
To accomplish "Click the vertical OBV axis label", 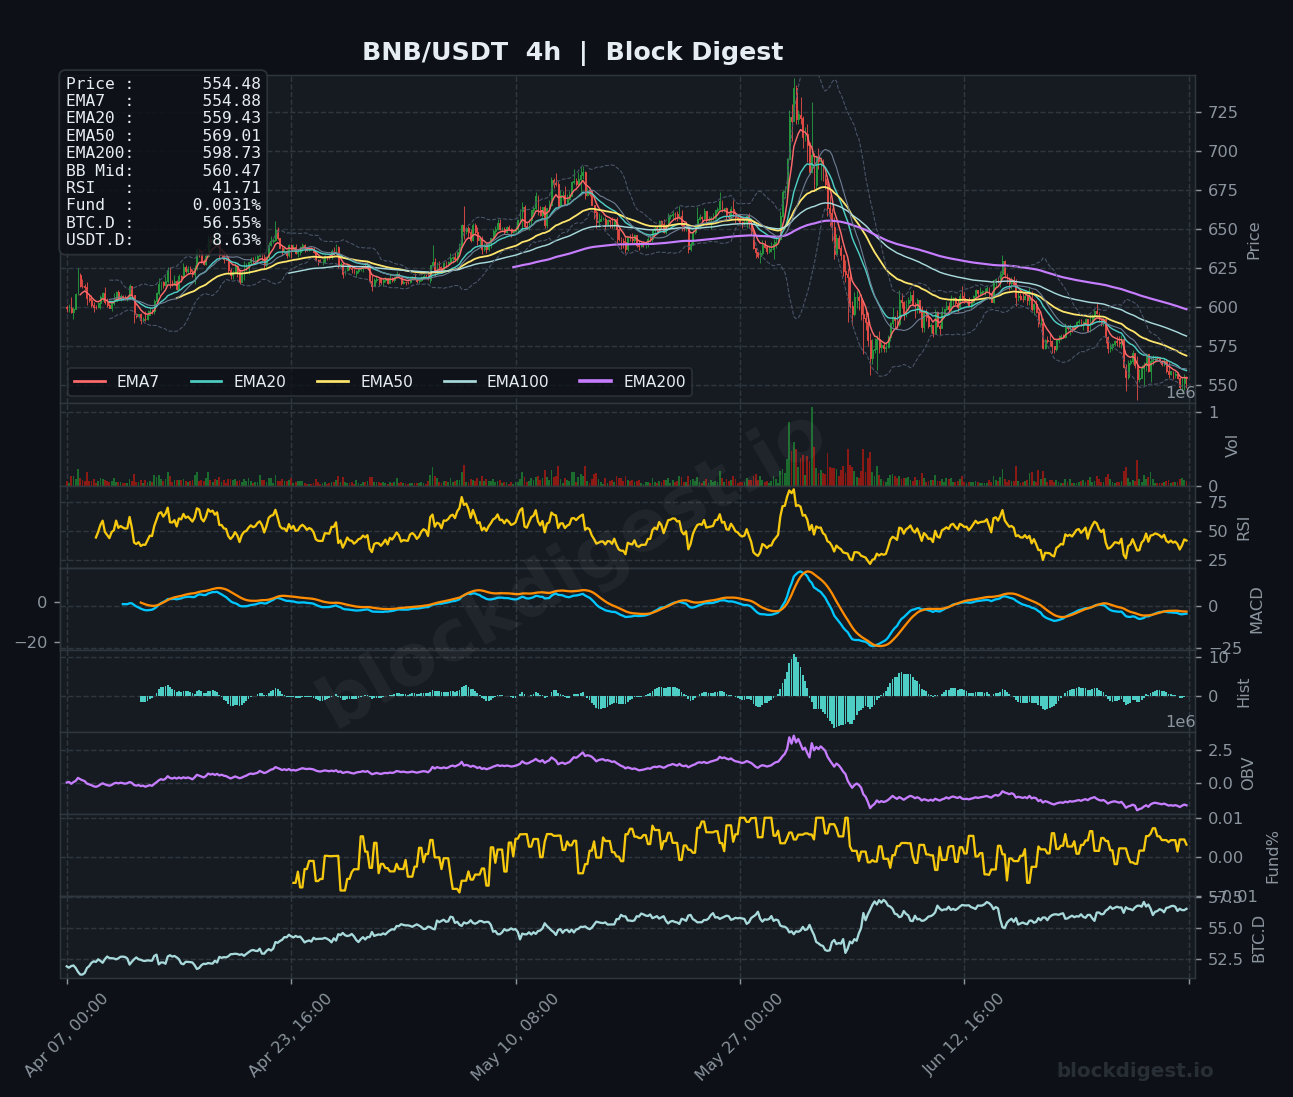I will pos(1248,774).
